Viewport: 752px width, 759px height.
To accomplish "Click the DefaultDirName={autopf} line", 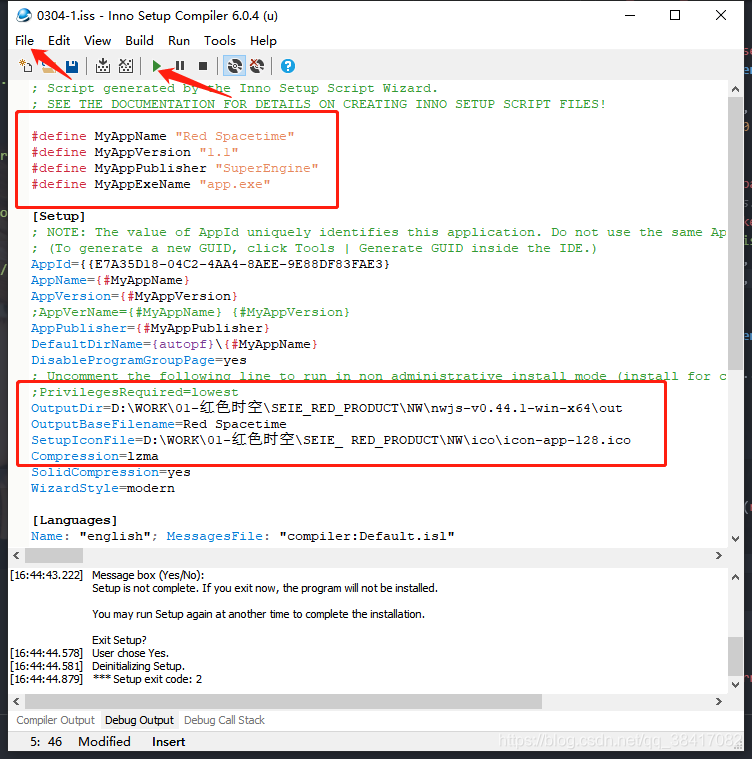I will point(175,344).
